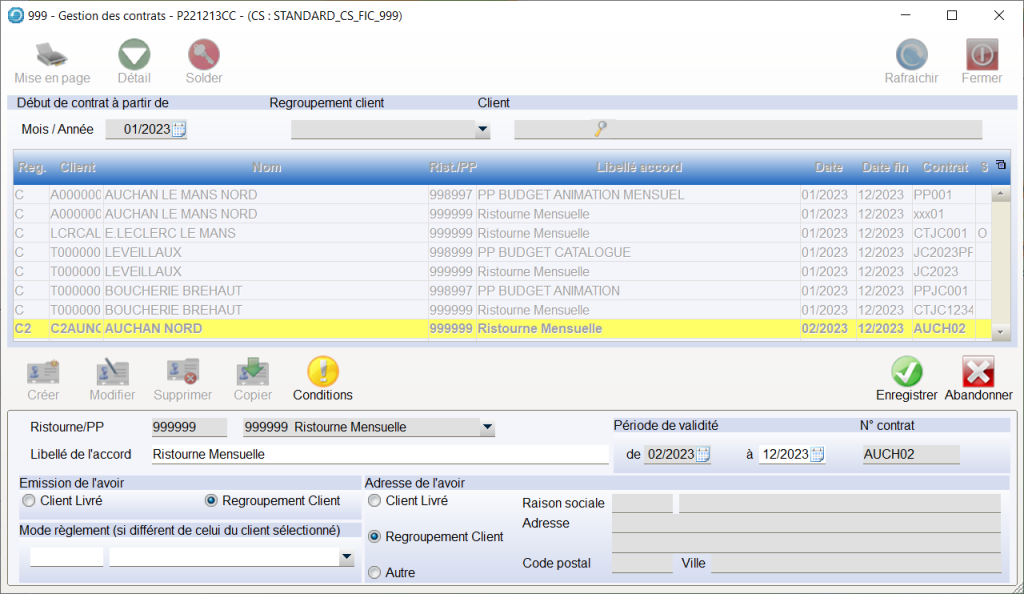Click the red Abandonner cross icon

(x=977, y=372)
